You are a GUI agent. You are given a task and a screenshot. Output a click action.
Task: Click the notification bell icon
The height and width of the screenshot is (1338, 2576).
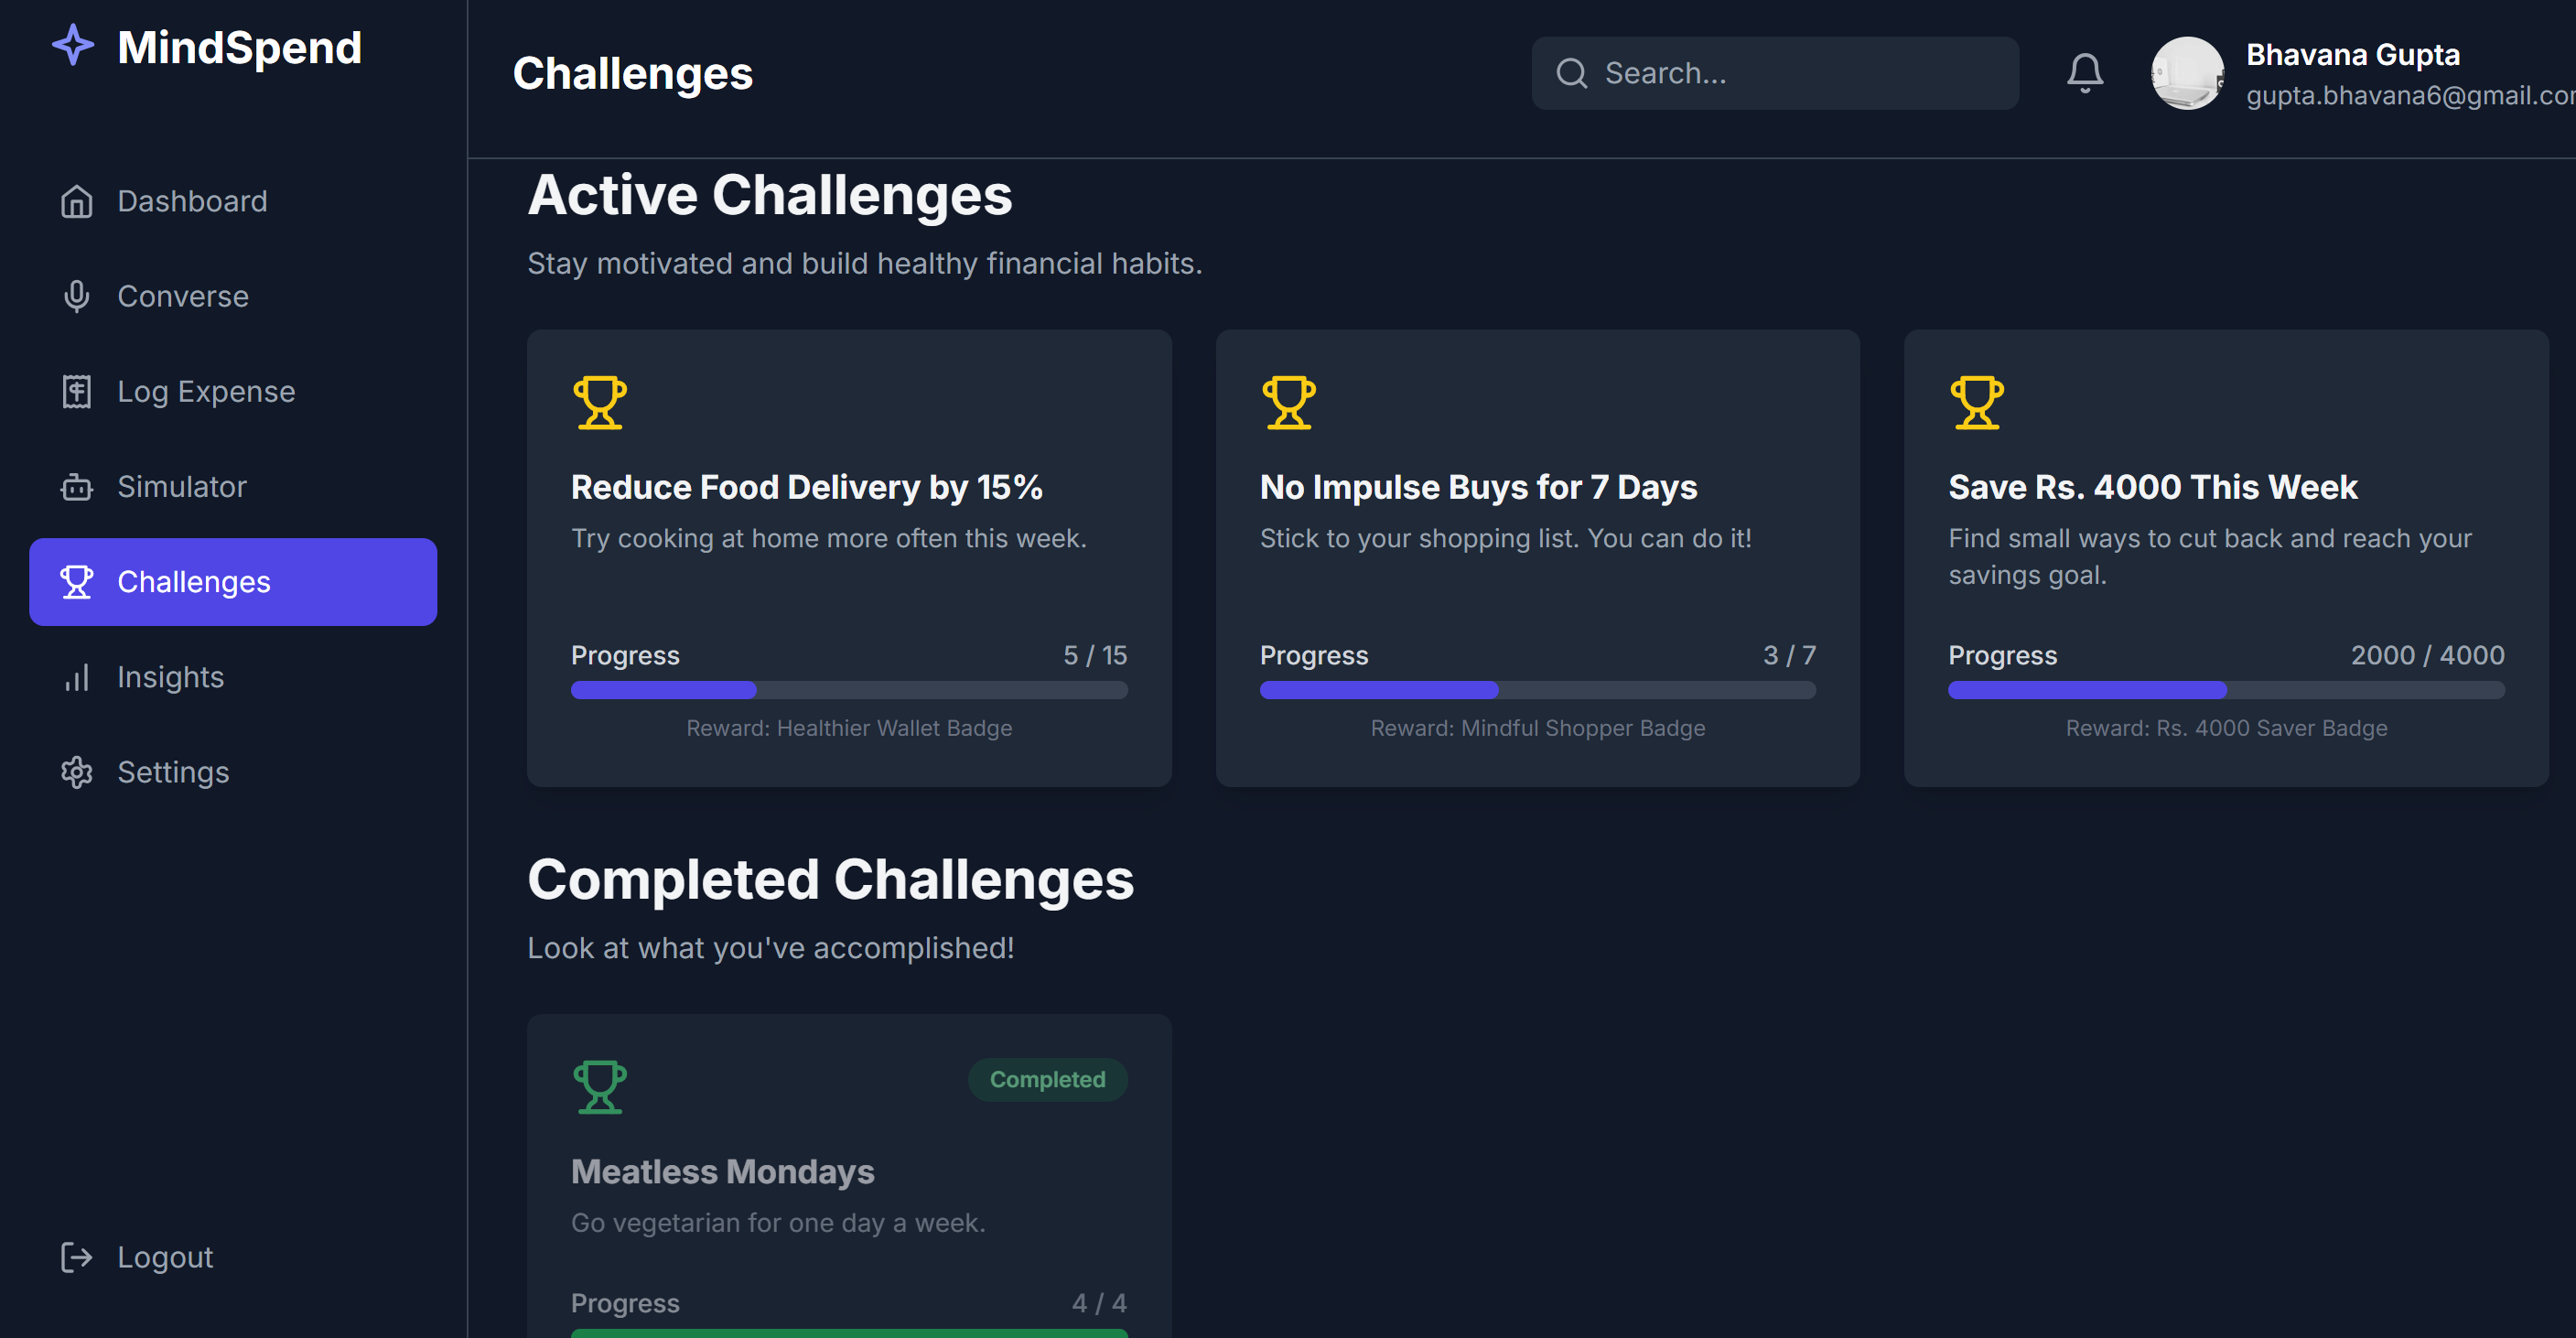point(2086,72)
